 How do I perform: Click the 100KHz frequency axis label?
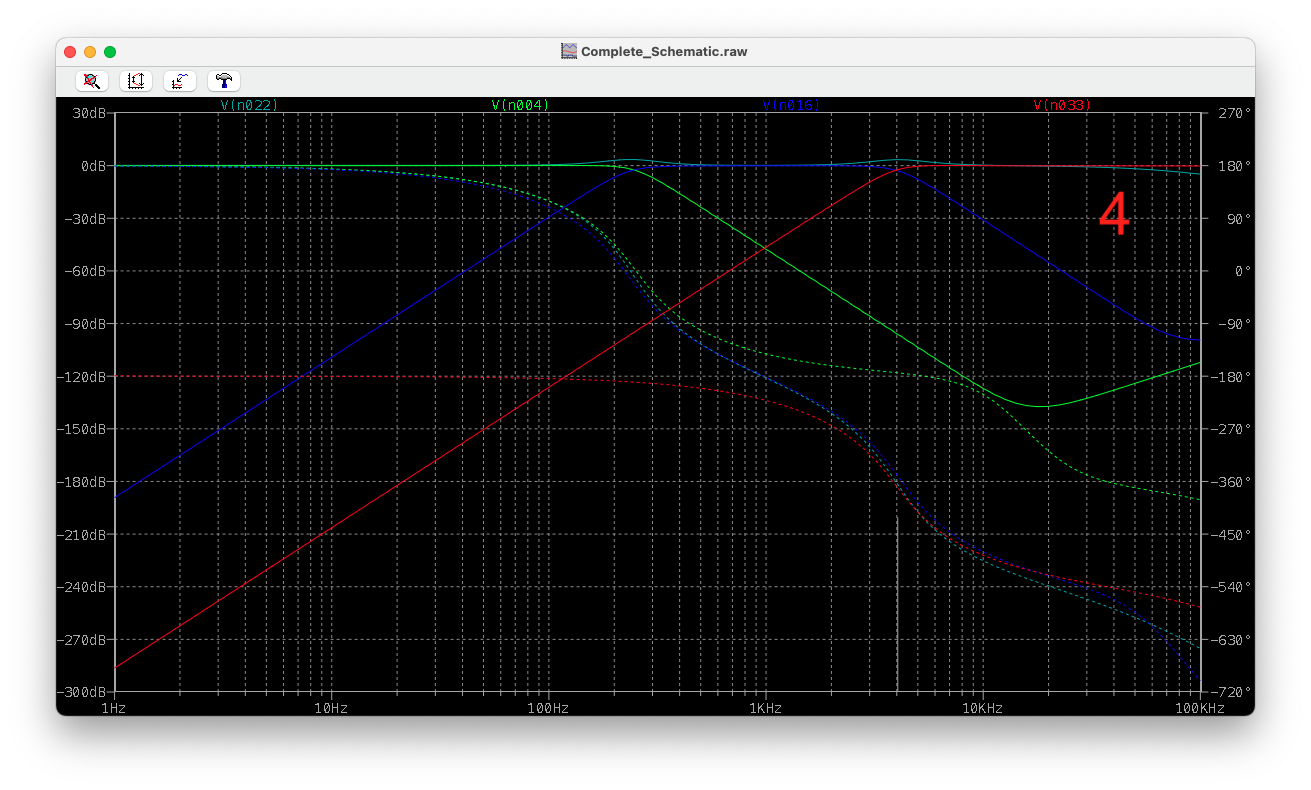(1200, 708)
